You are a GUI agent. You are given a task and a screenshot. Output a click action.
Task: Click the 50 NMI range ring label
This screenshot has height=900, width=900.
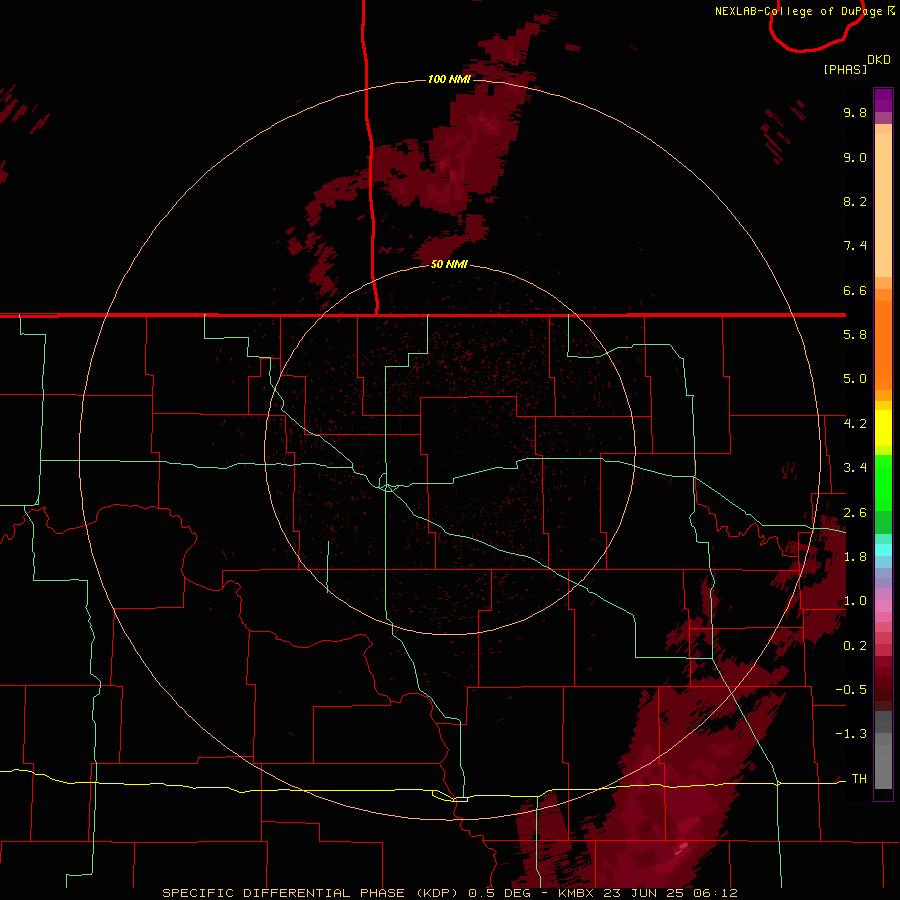coord(449,264)
